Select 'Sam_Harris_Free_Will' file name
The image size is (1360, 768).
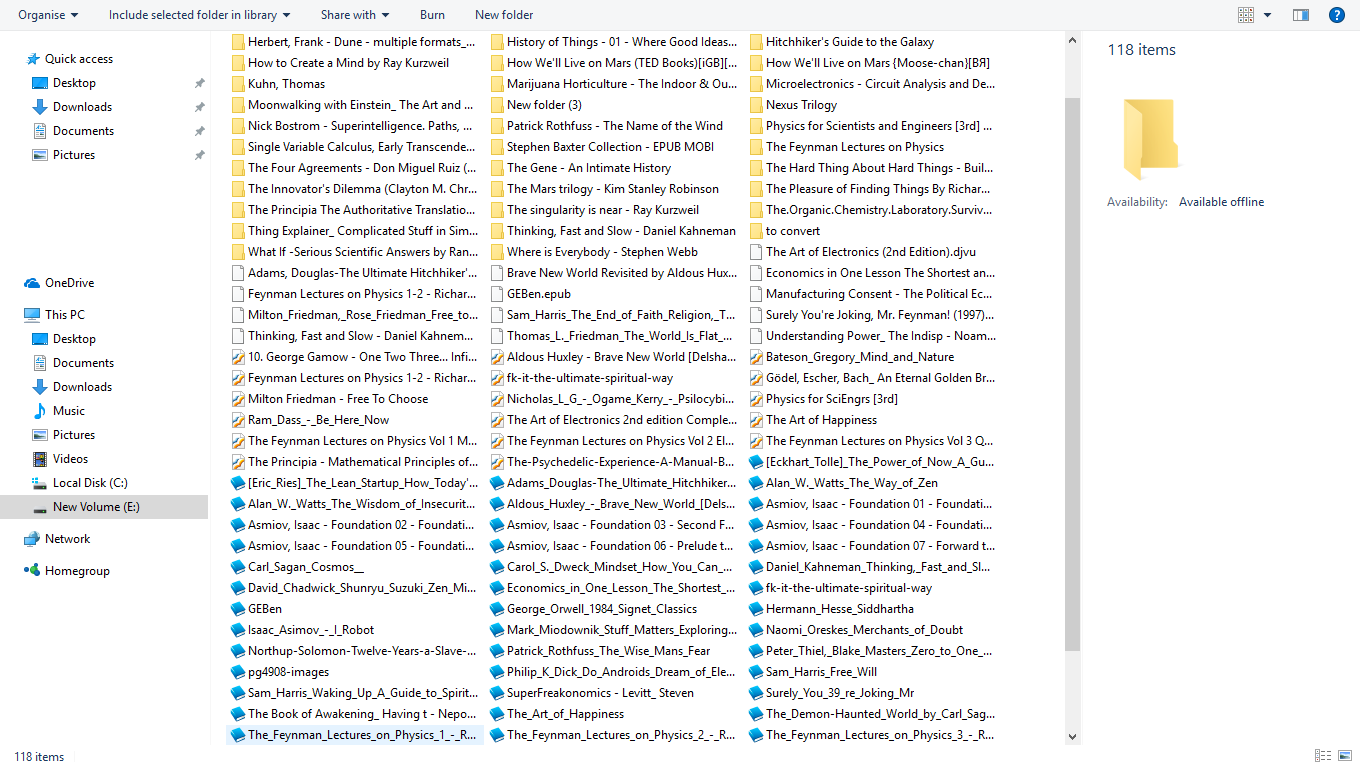point(821,672)
